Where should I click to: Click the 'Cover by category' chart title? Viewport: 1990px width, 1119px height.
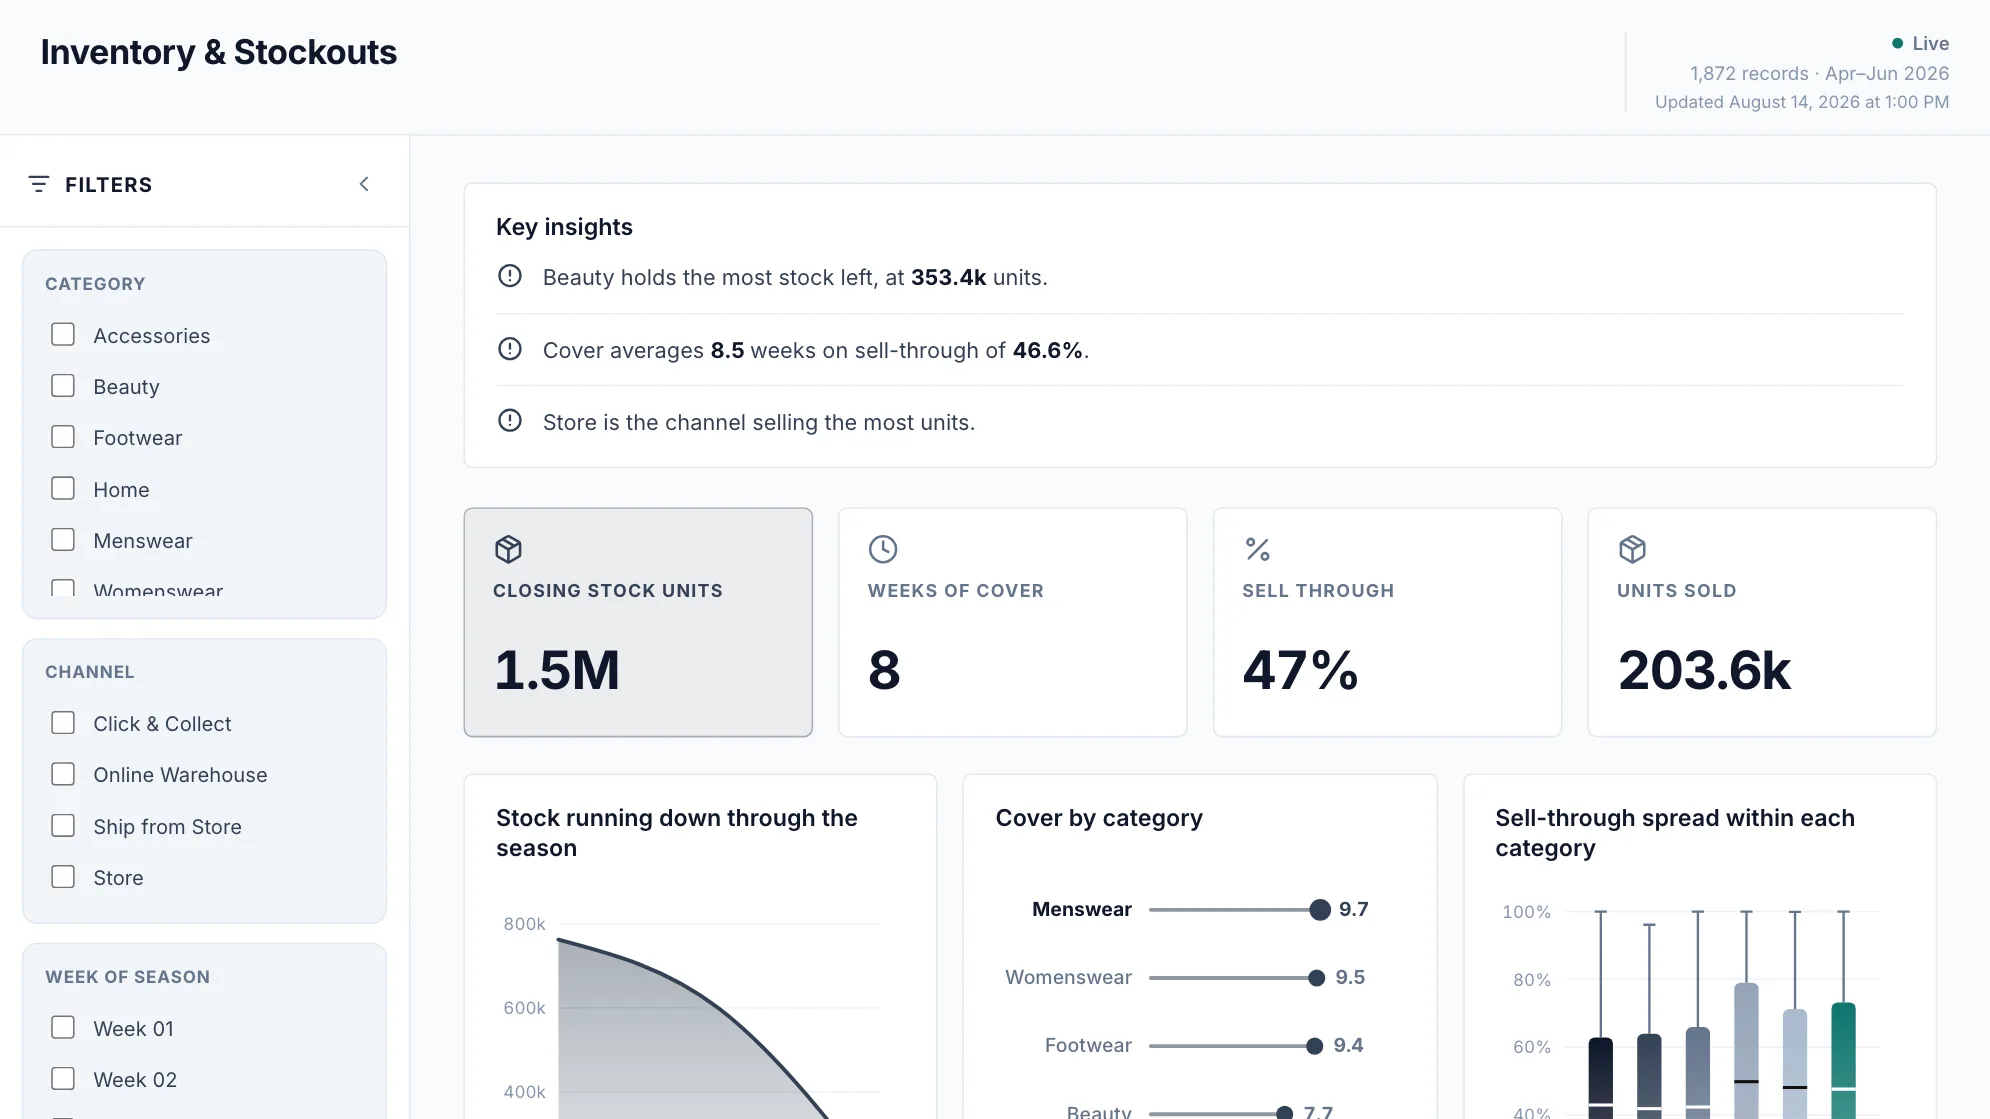coord(1099,818)
